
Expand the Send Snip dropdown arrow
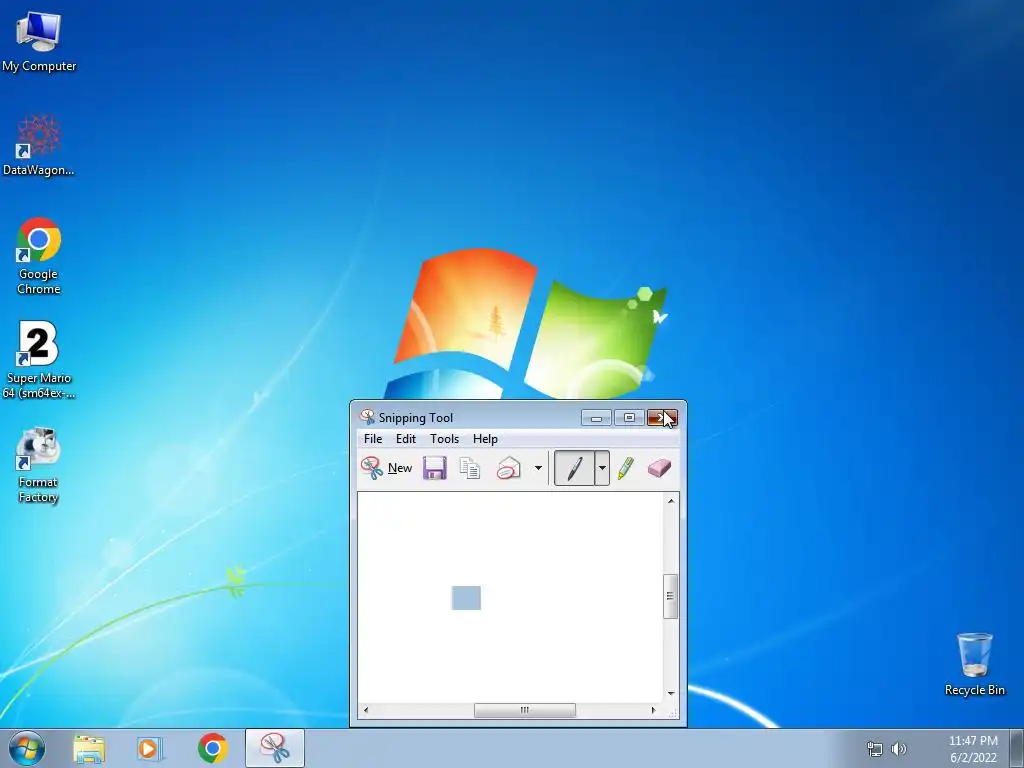pyautogui.click(x=538, y=468)
